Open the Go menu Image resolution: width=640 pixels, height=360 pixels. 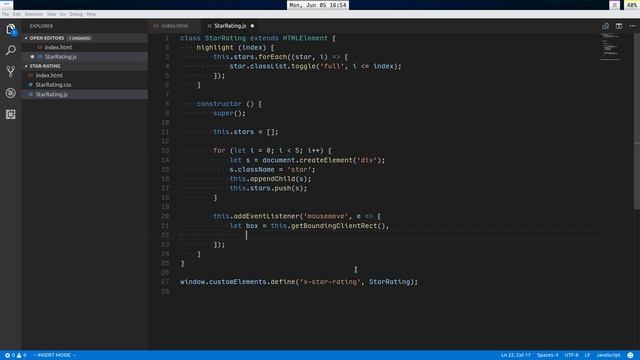(63, 14)
